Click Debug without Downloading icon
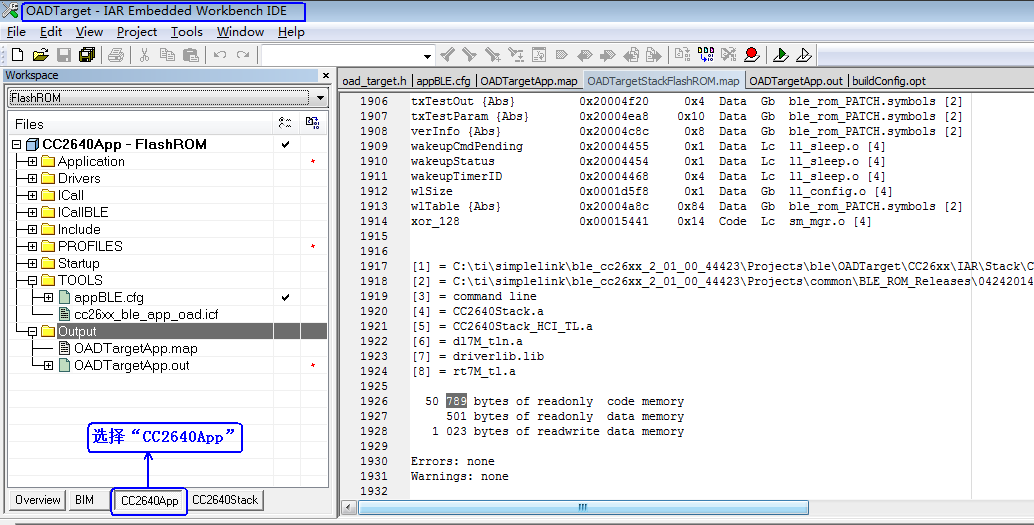 point(803,55)
